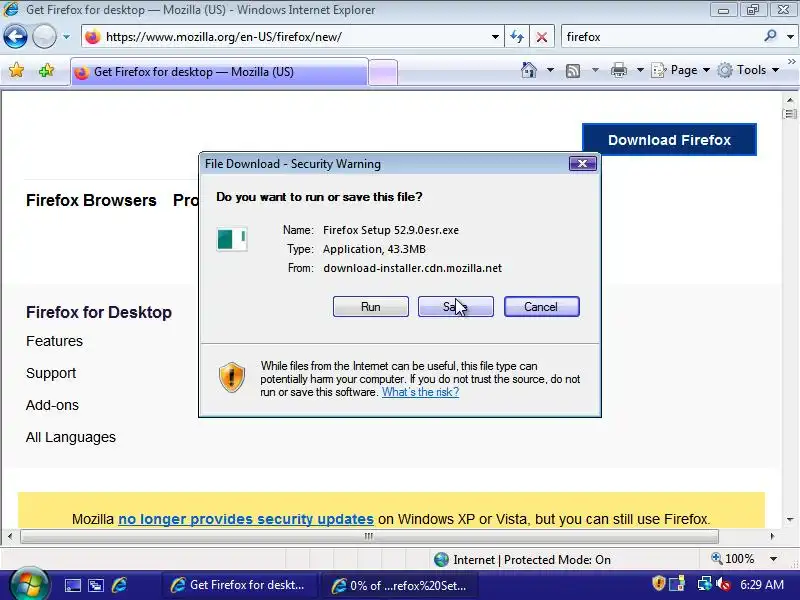This screenshot has width=800, height=600.
Task: Open the What's the risk? link
Action: pyautogui.click(x=420, y=392)
